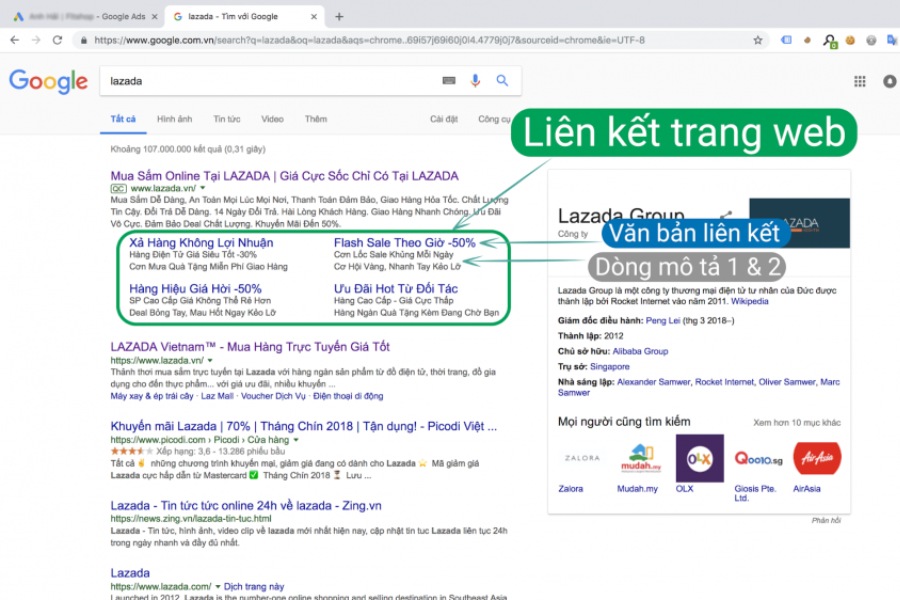This screenshot has width=900, height=600.
Task: Open sitelink Flash Sale Theo Giờ -50%
Action: [405, 242]
